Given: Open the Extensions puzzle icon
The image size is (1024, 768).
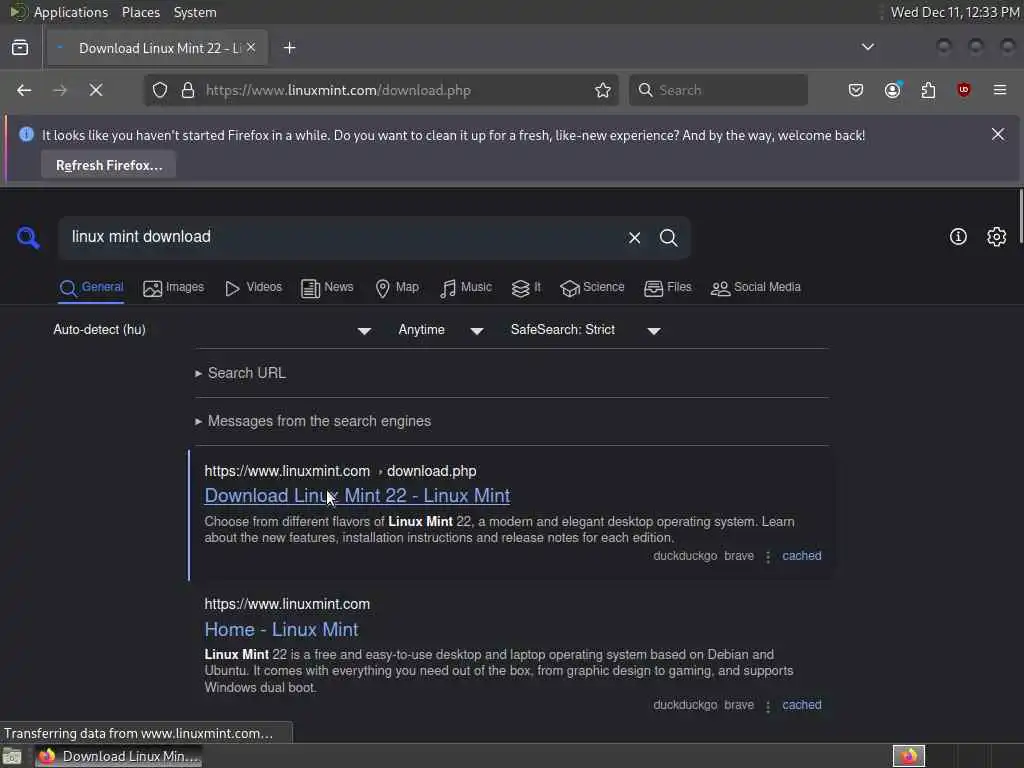Looking at the screenshot, I should click(928, 90).
